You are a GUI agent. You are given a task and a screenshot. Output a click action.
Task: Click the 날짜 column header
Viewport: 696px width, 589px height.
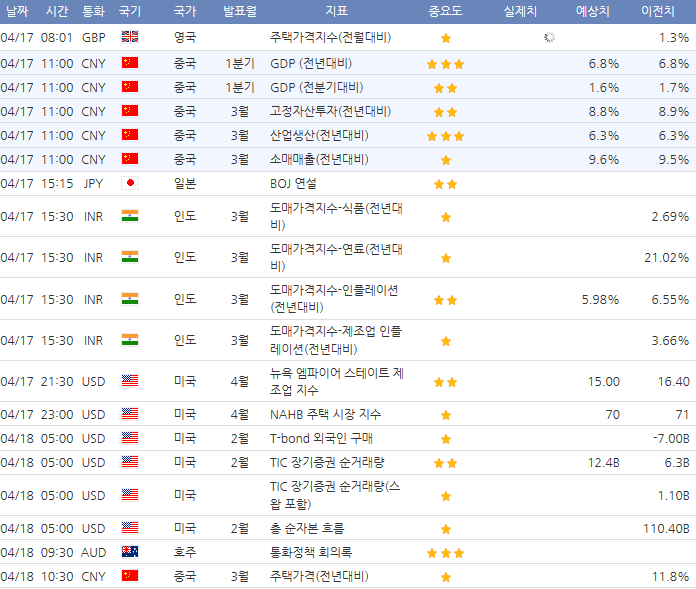pos(17,11)
